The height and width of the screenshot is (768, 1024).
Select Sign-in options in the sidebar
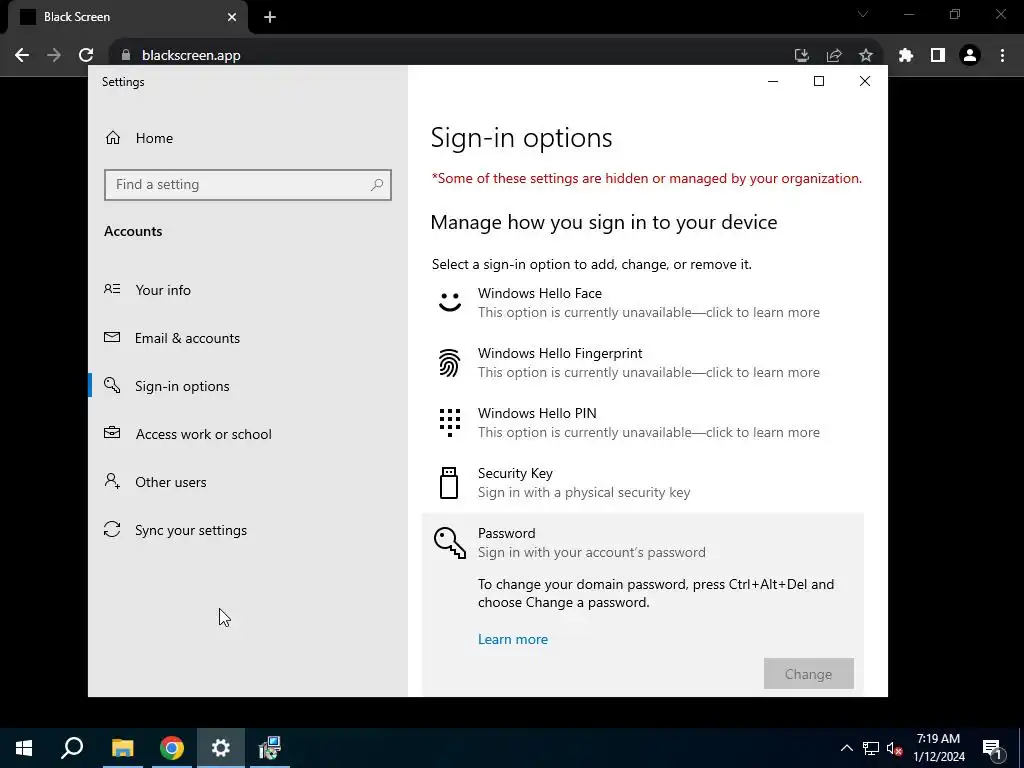point(248,386)
